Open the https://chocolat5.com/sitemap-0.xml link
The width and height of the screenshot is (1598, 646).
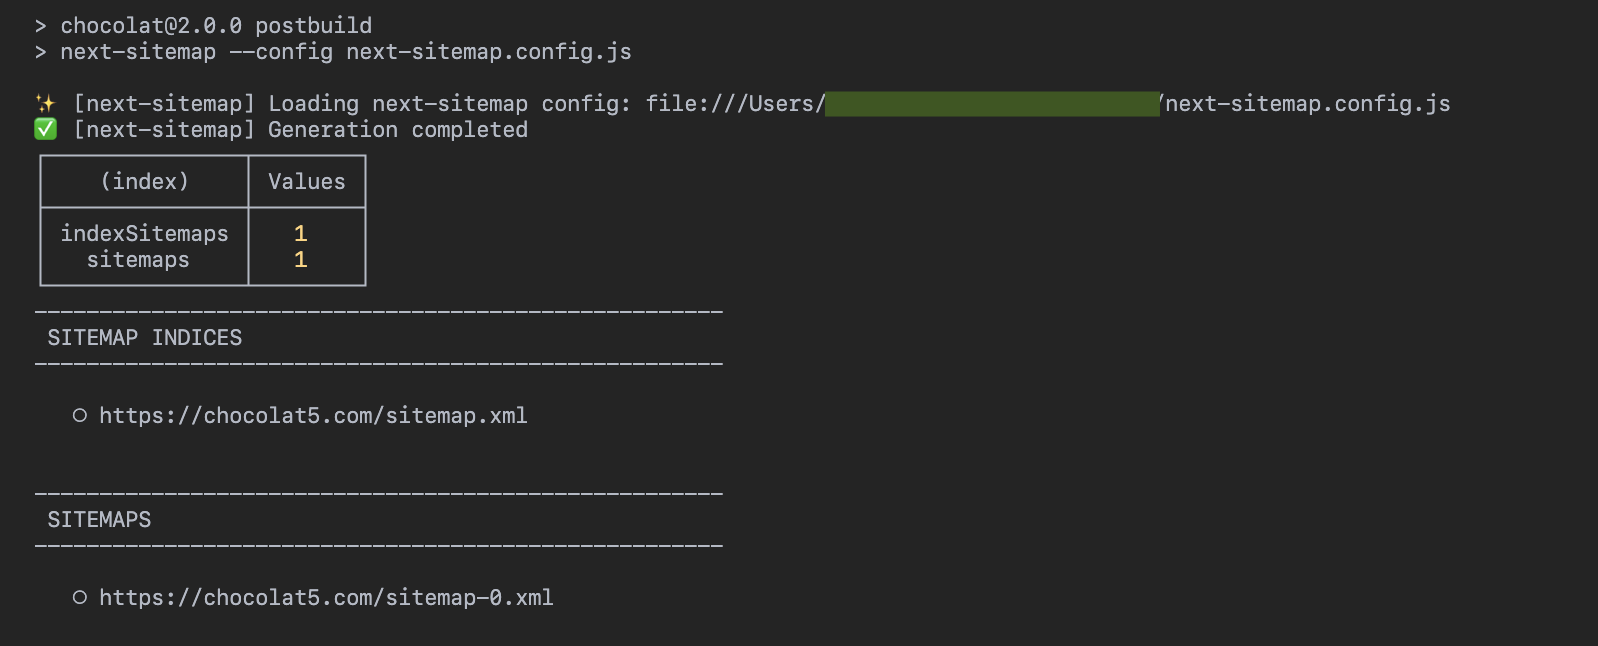coord(326,597)
